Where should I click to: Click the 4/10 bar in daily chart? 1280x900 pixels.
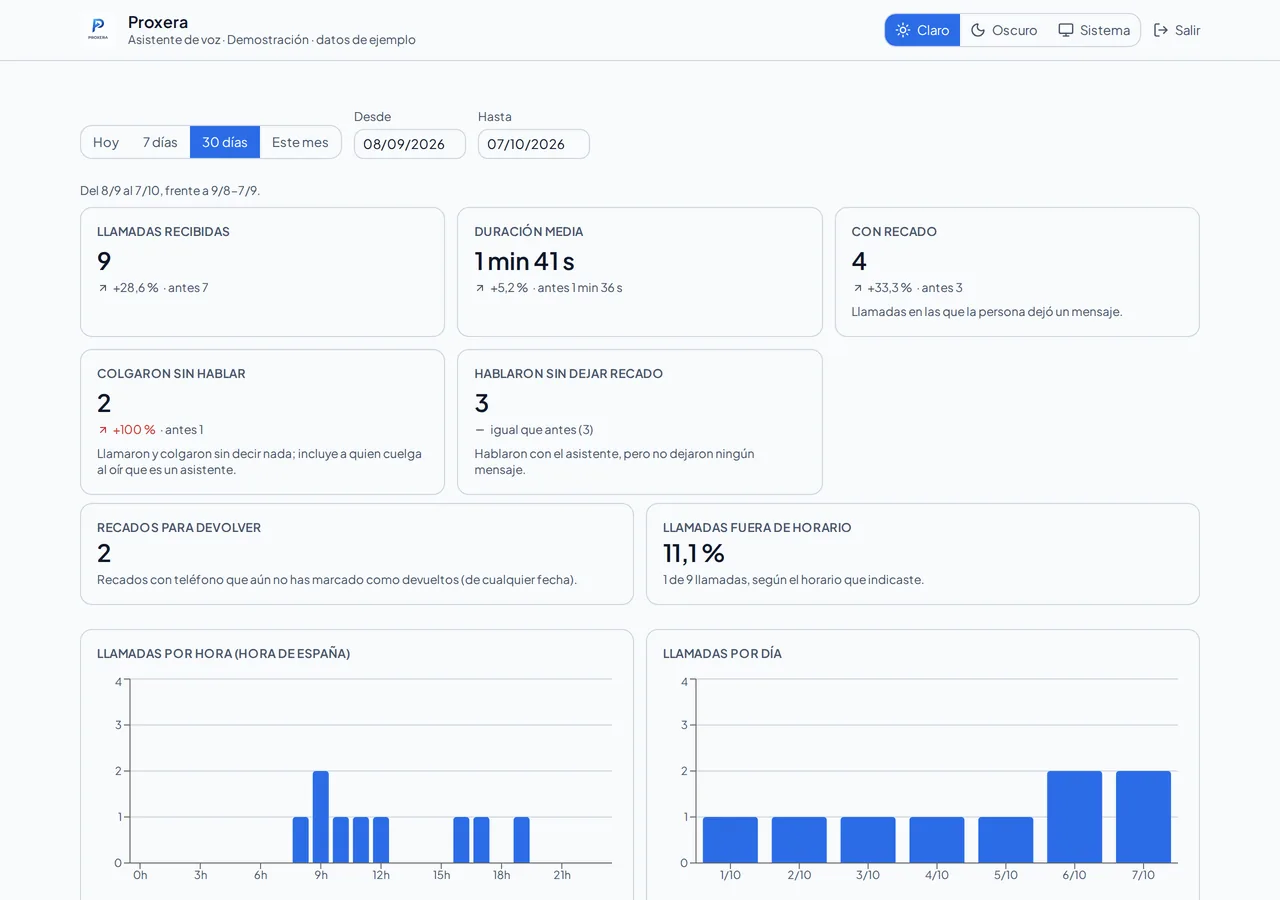[937, 840]
